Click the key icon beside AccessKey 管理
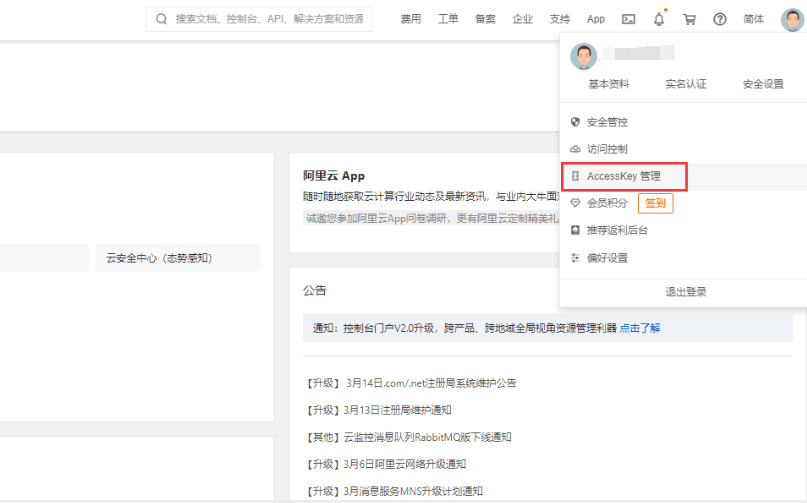This screenshot has width=807, height=503. click(575, 176)
